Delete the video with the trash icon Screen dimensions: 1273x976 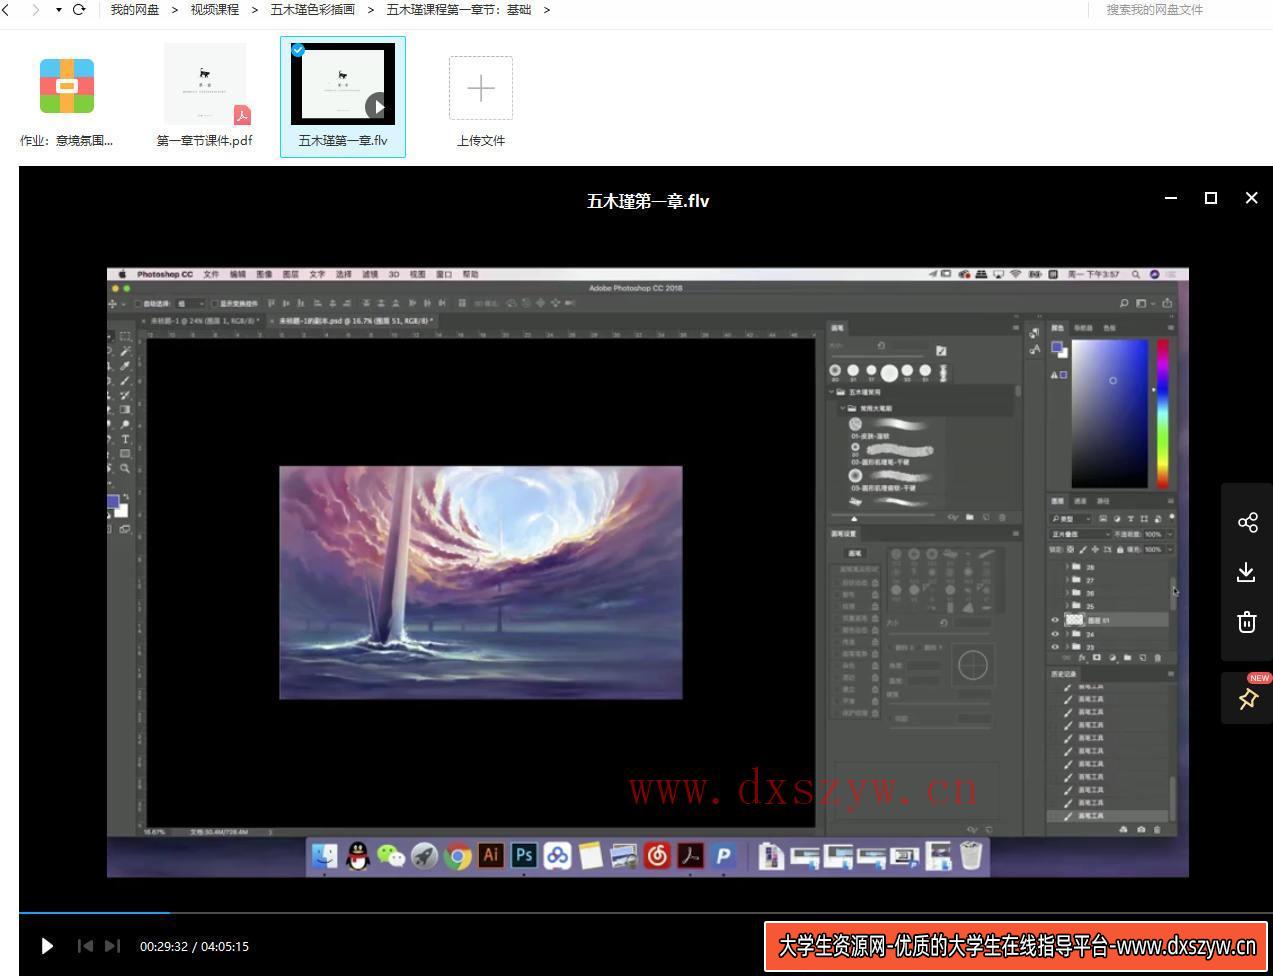point(1247,622)
